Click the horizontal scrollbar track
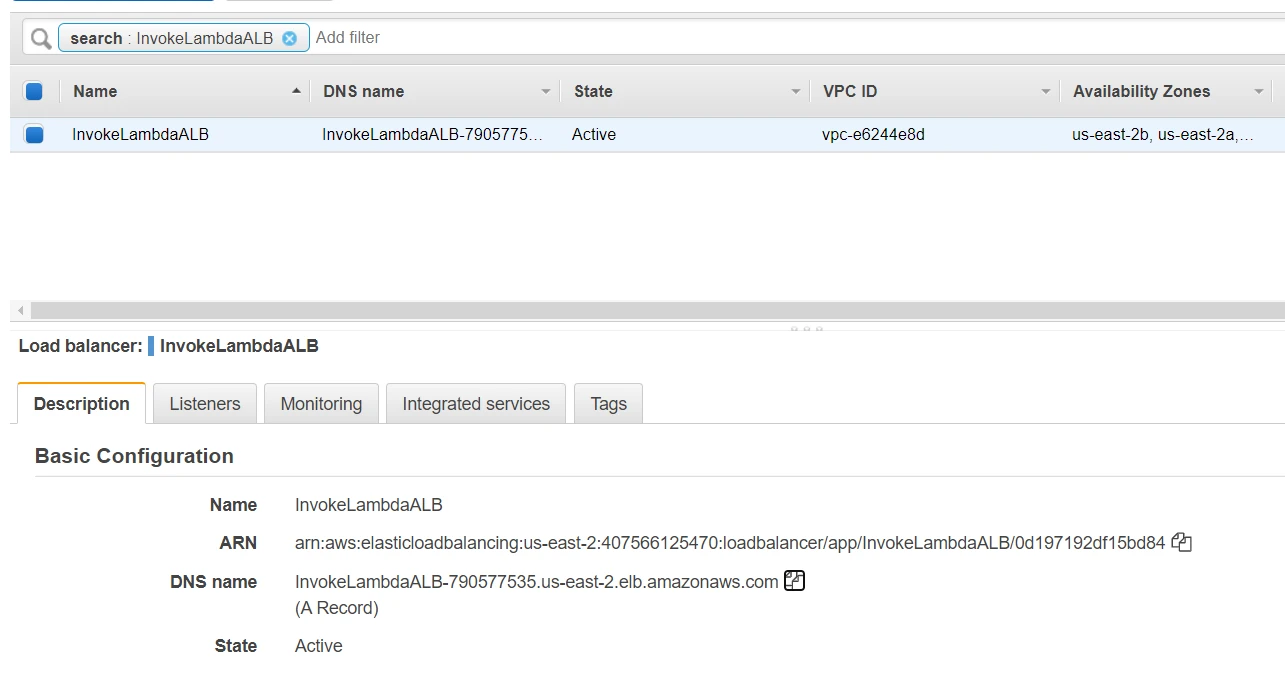Screen dimensions: 1285x681 pos(650,311)
